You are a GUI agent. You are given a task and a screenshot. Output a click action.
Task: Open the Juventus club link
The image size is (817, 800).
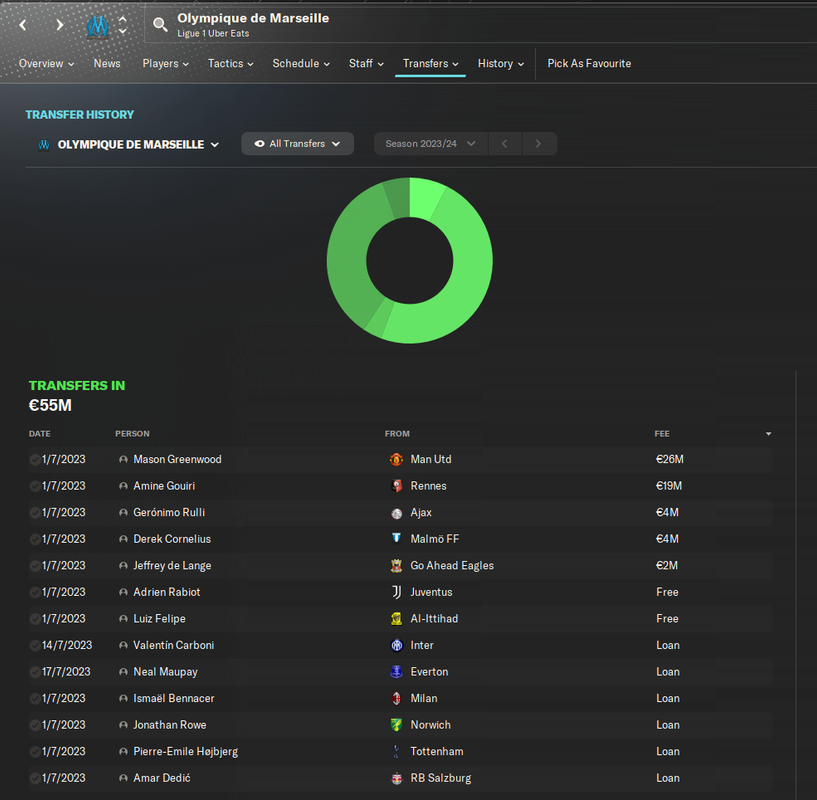point(431,592)
